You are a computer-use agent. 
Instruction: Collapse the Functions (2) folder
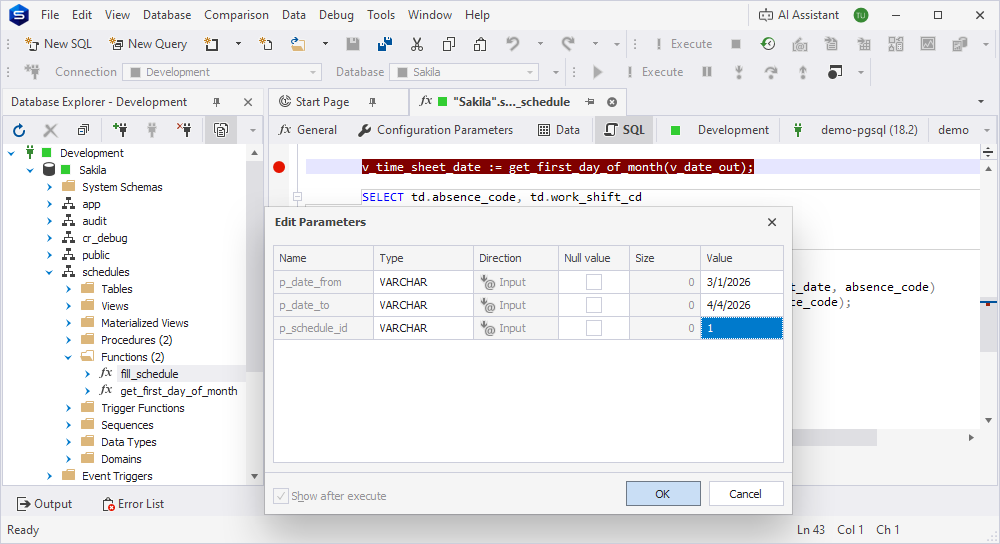coord(68,357)
